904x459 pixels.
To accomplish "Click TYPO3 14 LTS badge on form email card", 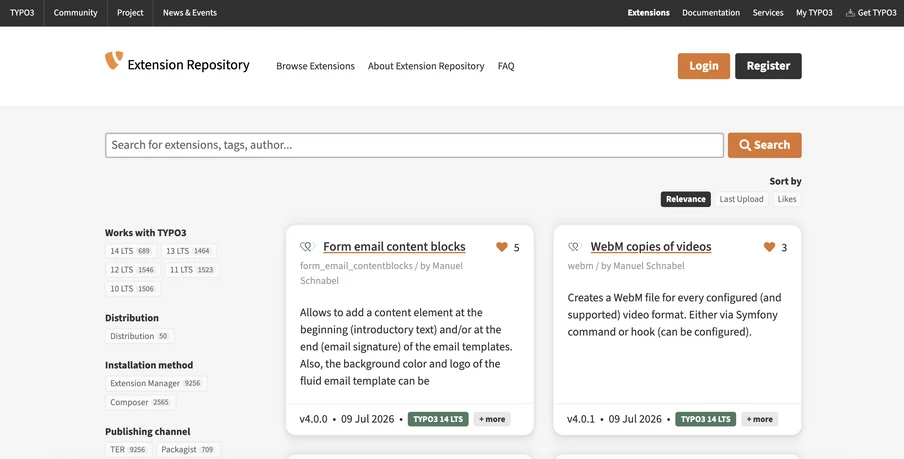I will (x=438, y=419).
